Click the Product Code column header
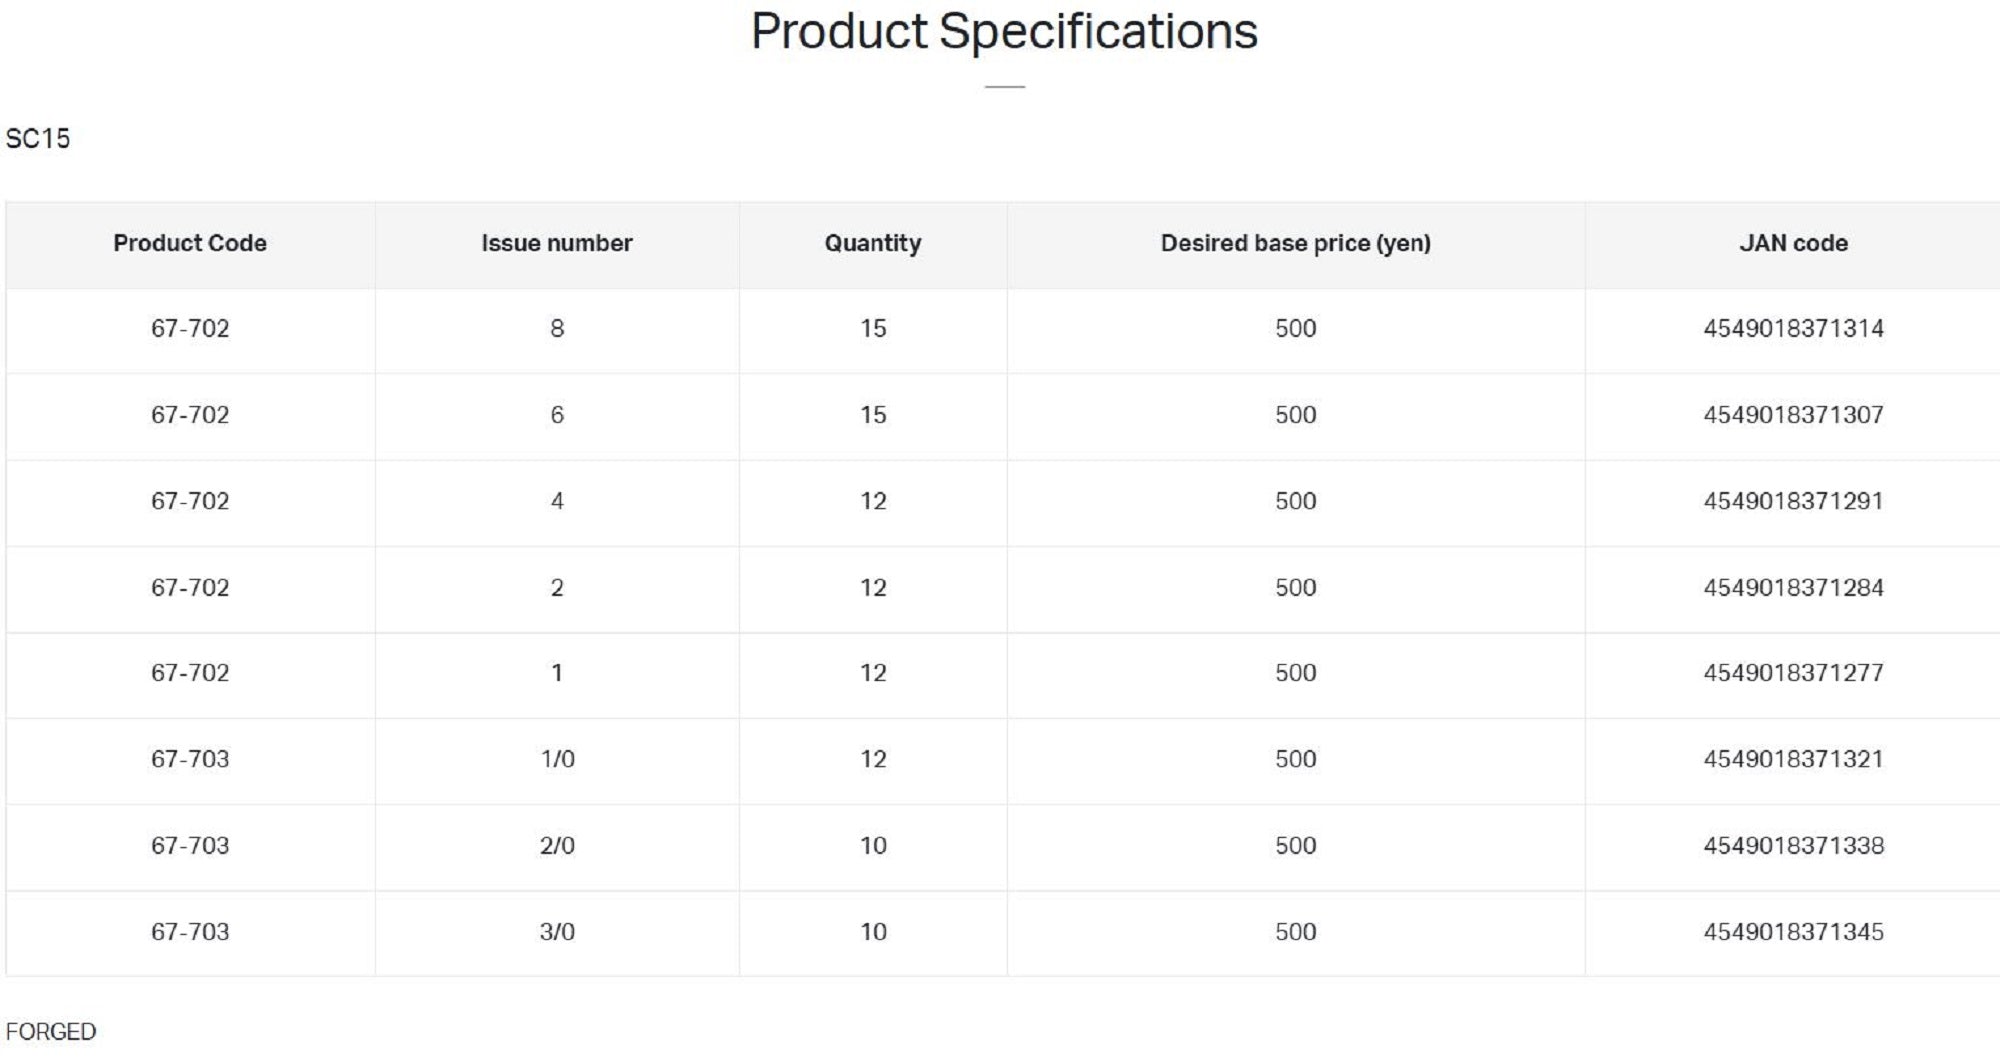2000x1058 pixels. click(x=190, y=243)
